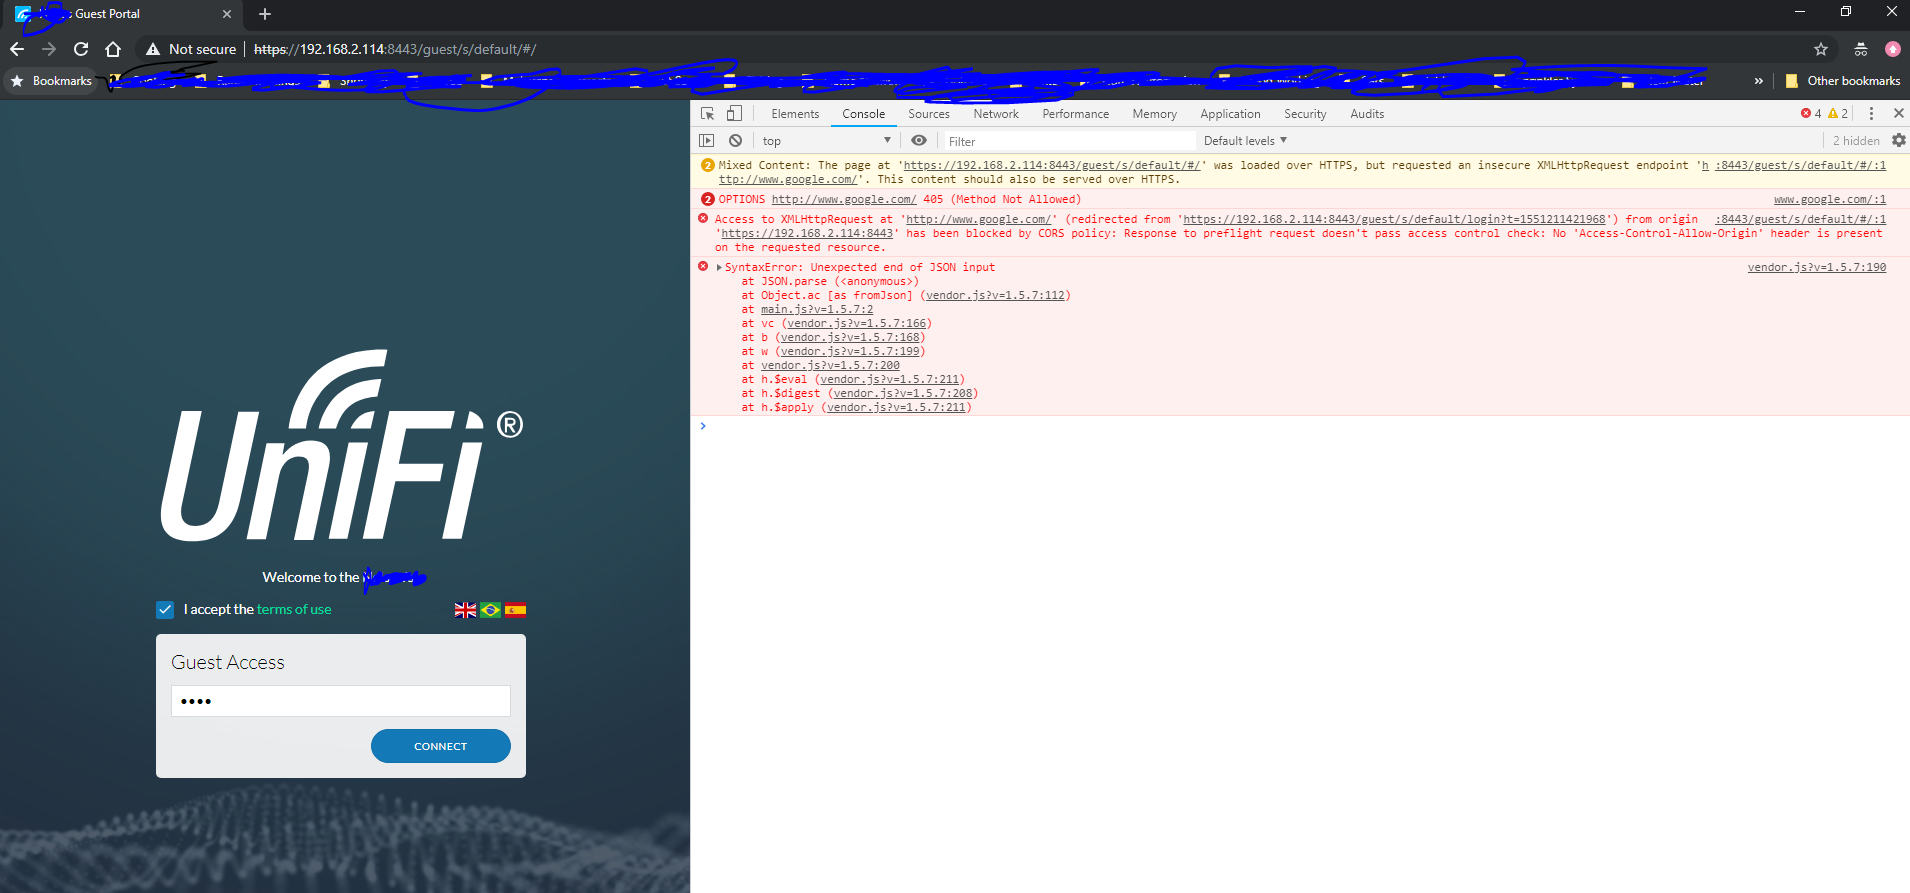This screenshot has height=893, width=1910.
Task: Open the terms of use link
Action: [x=293, y=610]
